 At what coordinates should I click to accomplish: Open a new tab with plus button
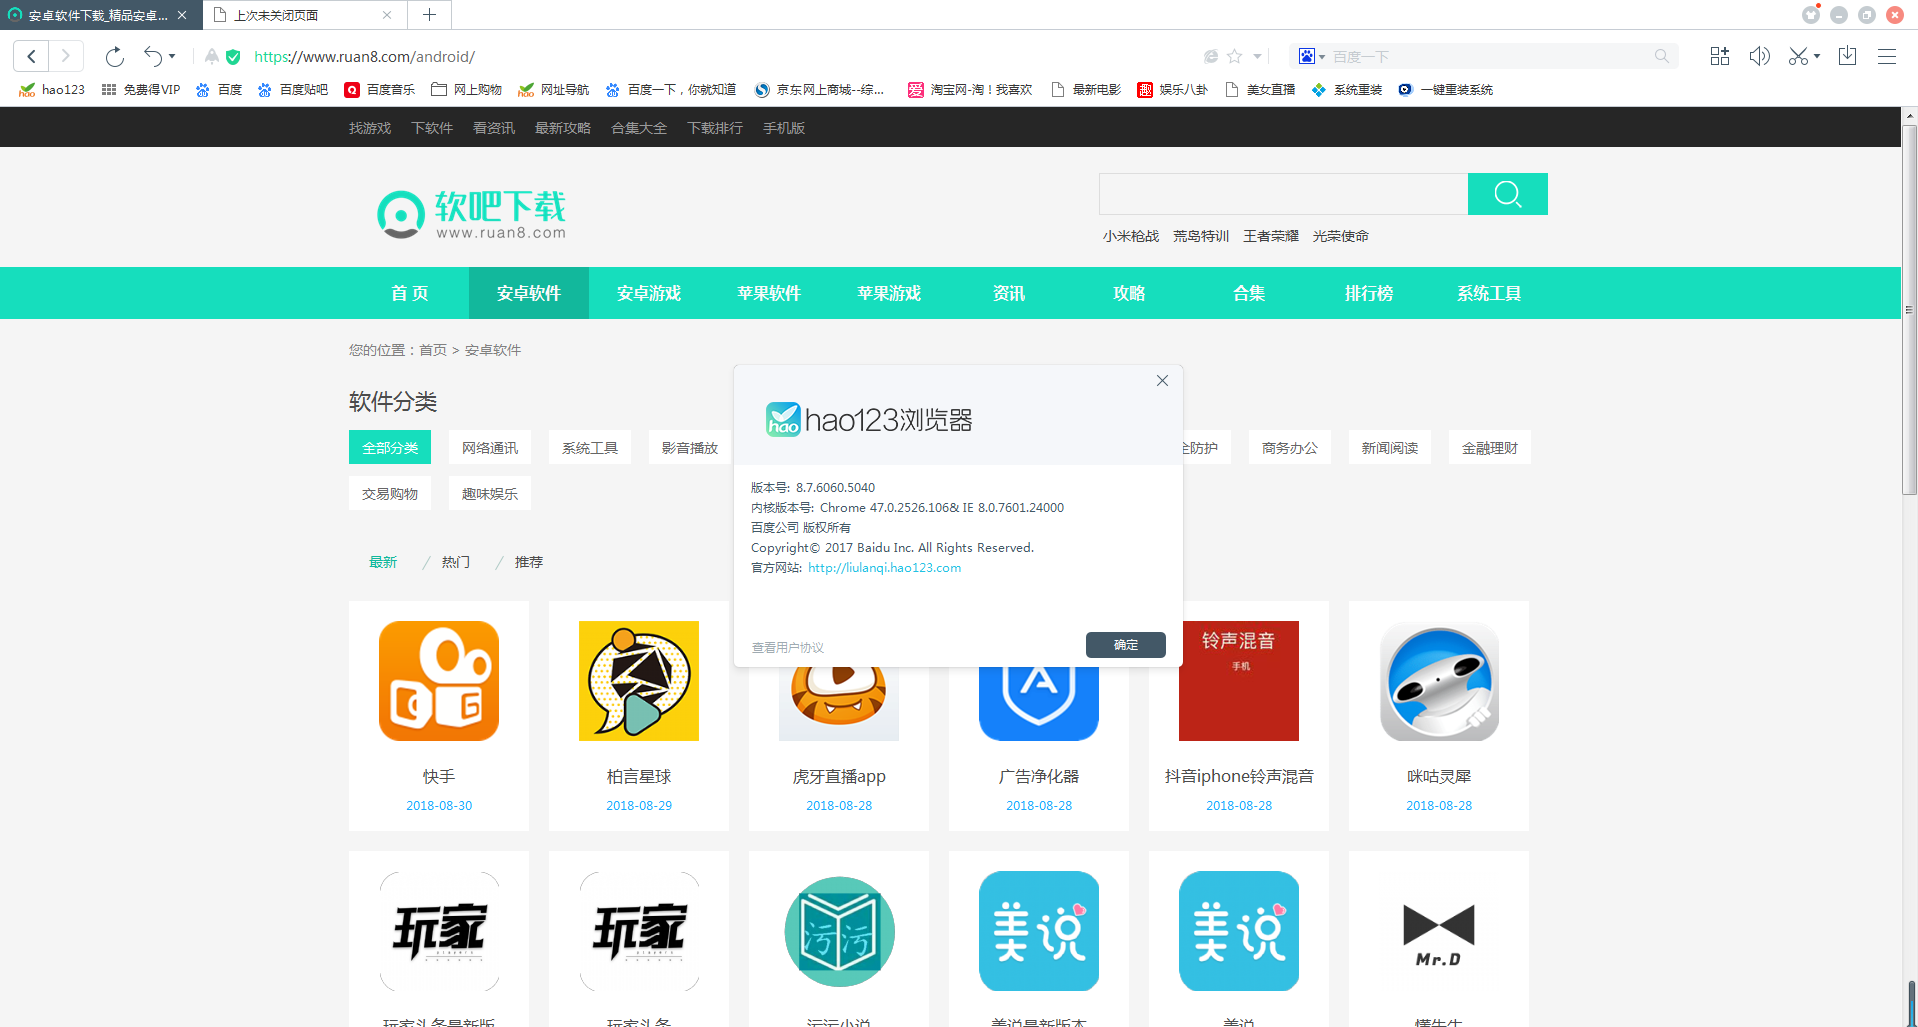click(429, 15)
